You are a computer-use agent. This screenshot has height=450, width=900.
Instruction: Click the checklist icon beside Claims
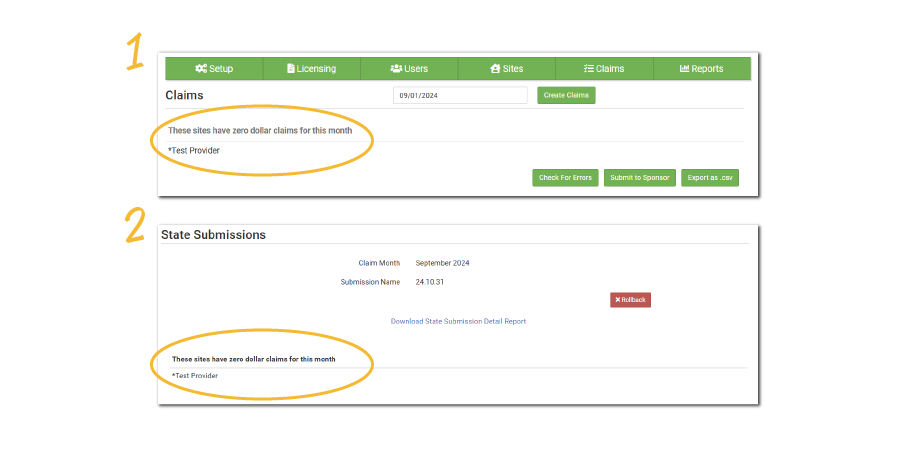(x=589, y=69)
